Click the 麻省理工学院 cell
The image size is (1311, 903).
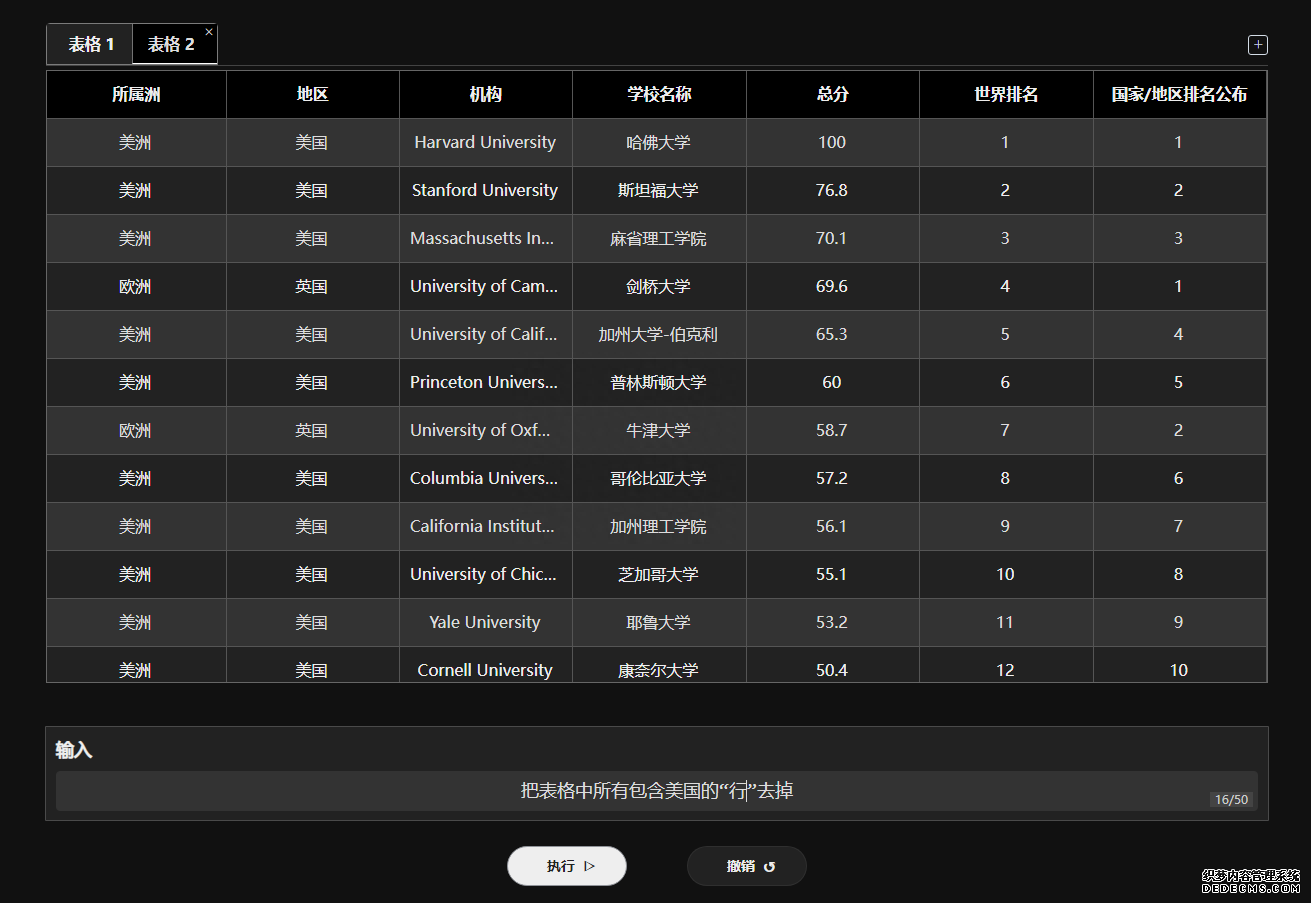tap(659, 239)
